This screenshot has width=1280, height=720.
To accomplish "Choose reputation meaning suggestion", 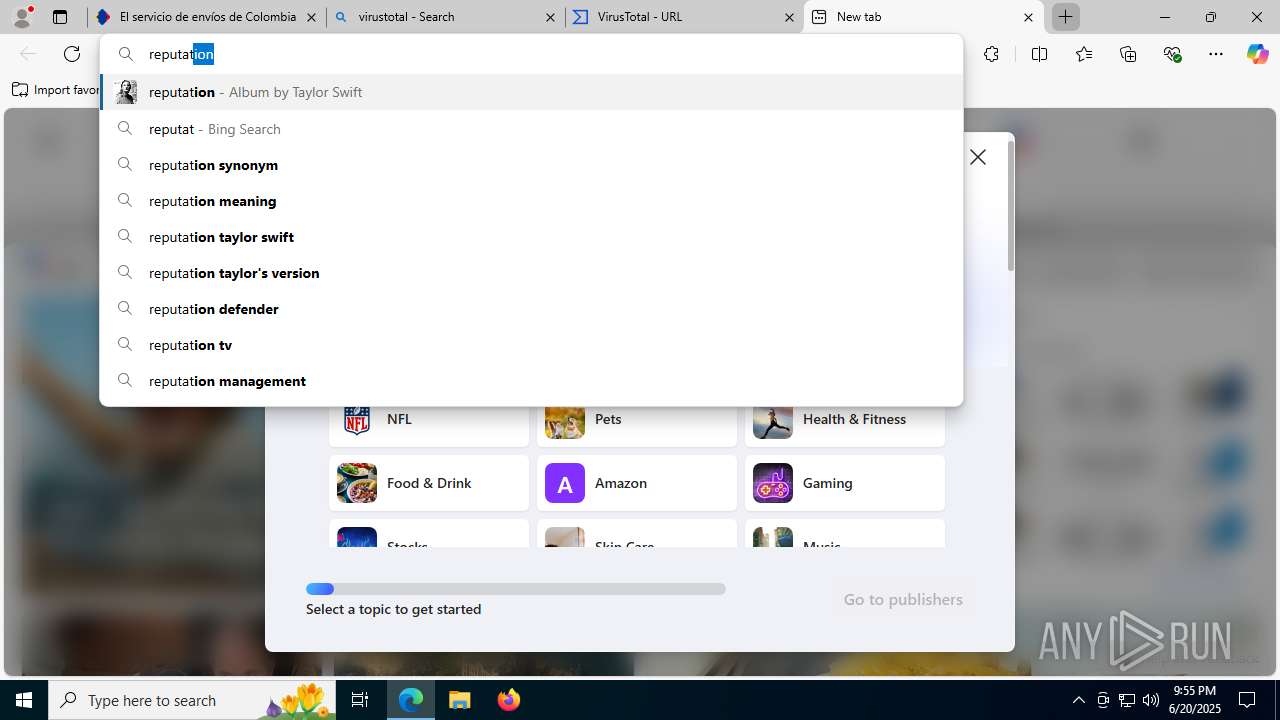I will [531, 201].
